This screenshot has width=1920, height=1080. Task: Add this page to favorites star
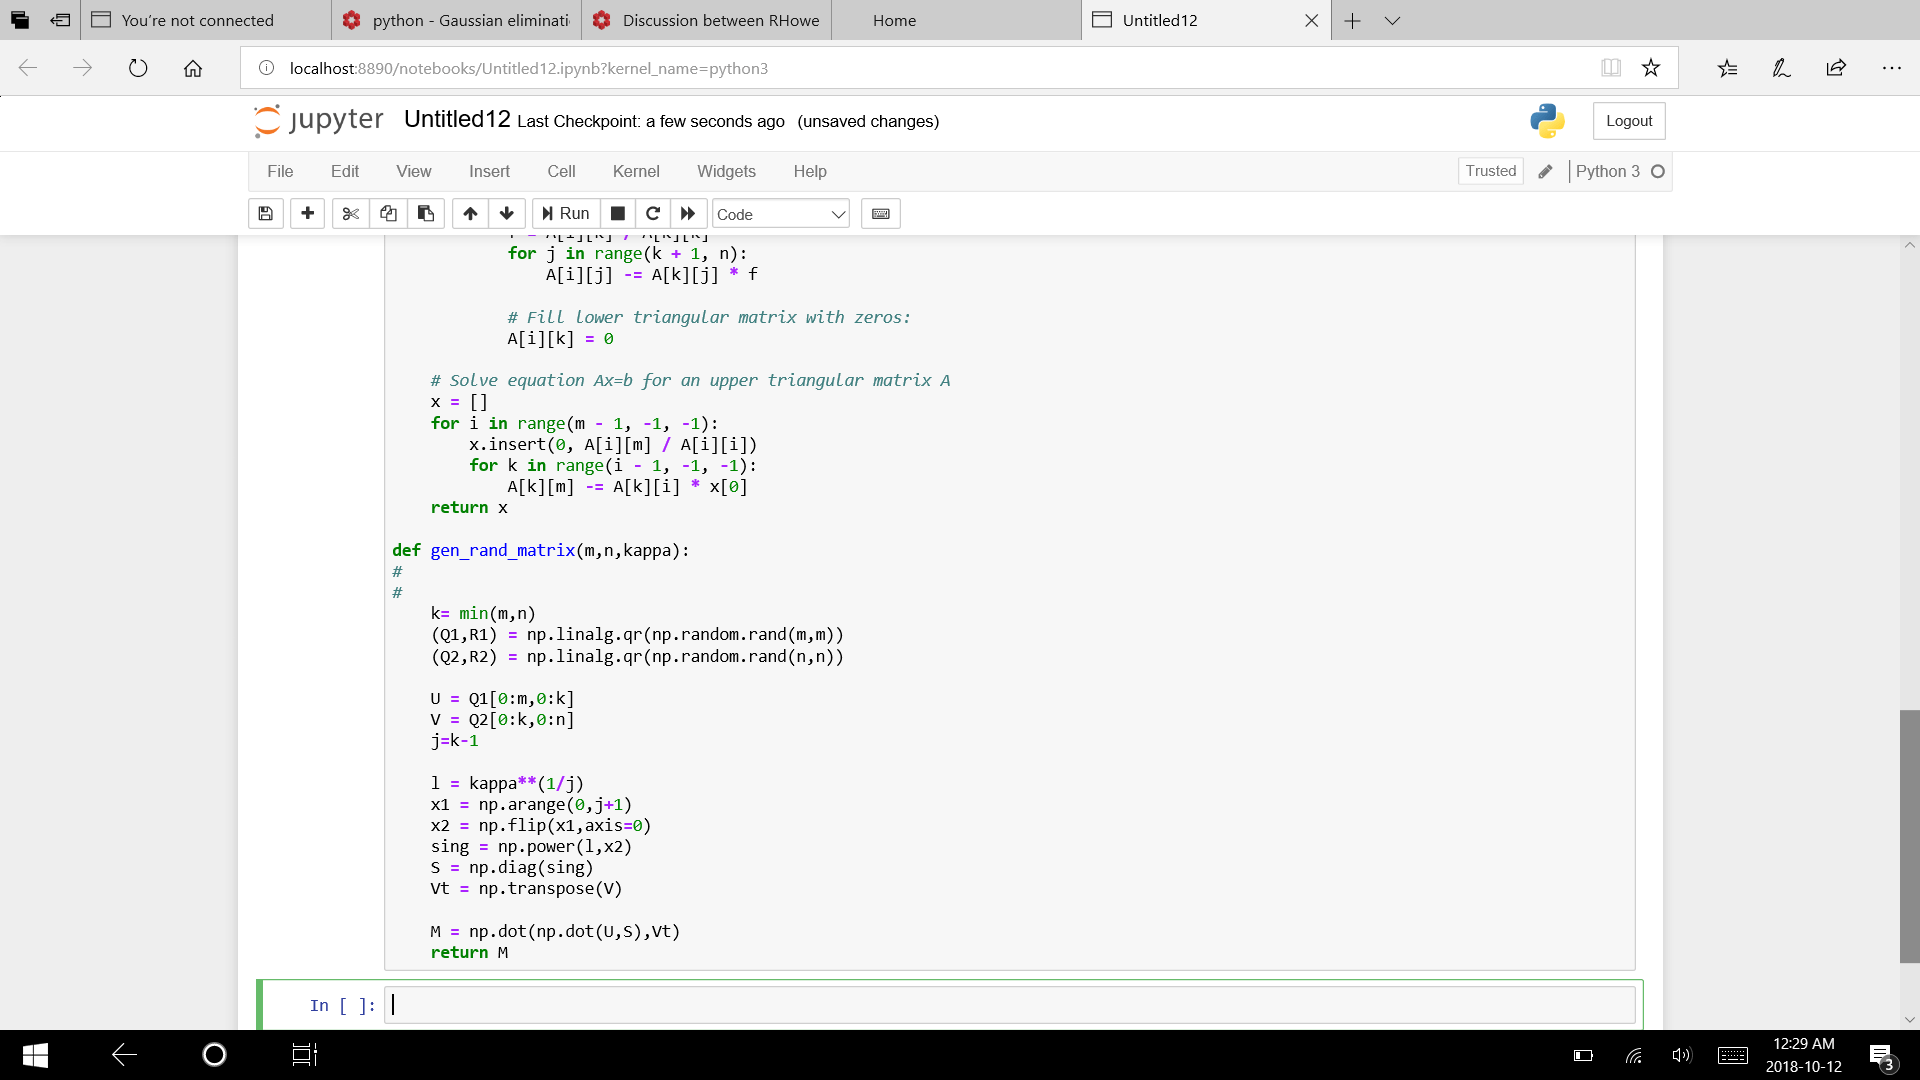1651,67
